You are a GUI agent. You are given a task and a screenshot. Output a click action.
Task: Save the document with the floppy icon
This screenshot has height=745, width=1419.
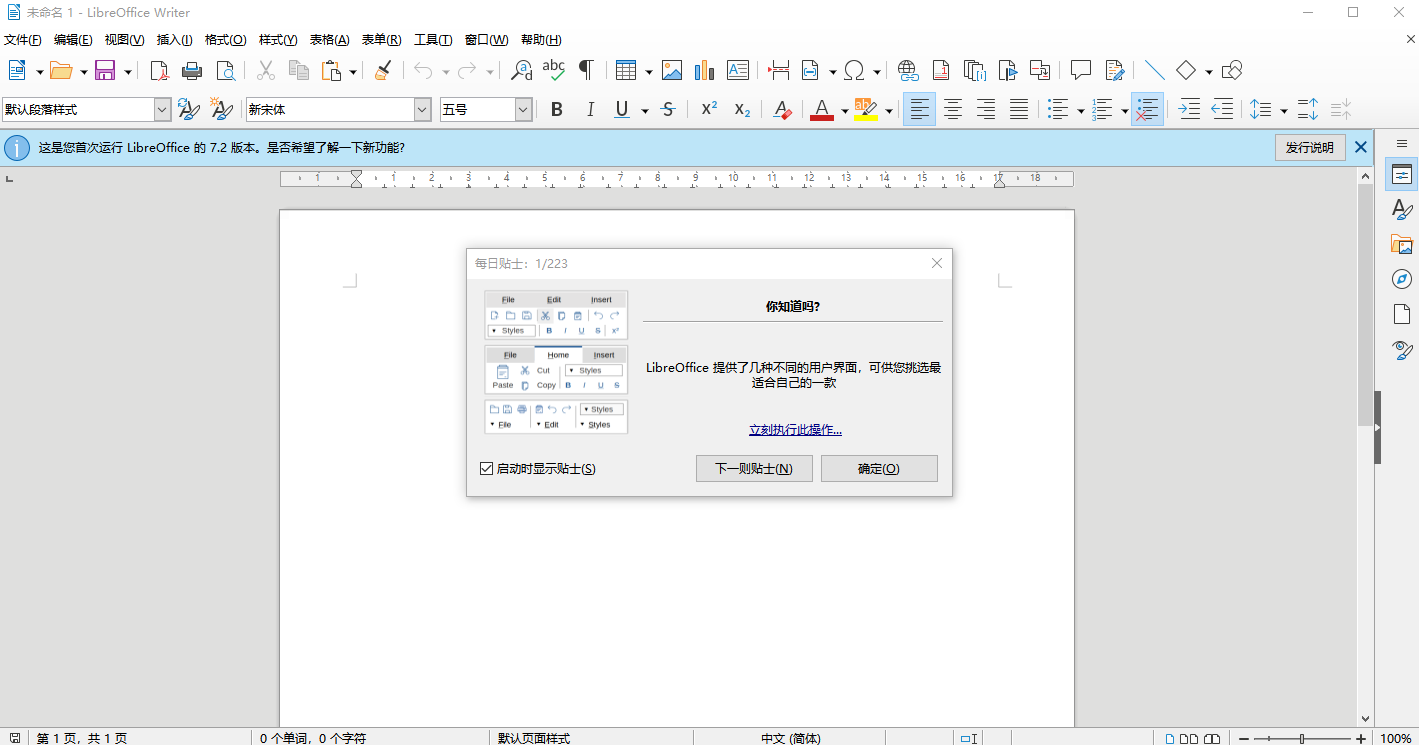[x=105, y=70]
